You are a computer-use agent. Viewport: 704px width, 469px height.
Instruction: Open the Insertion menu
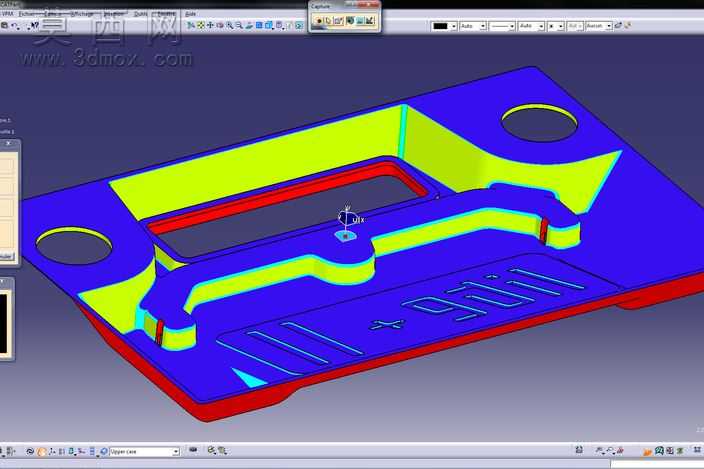point(114,14)
